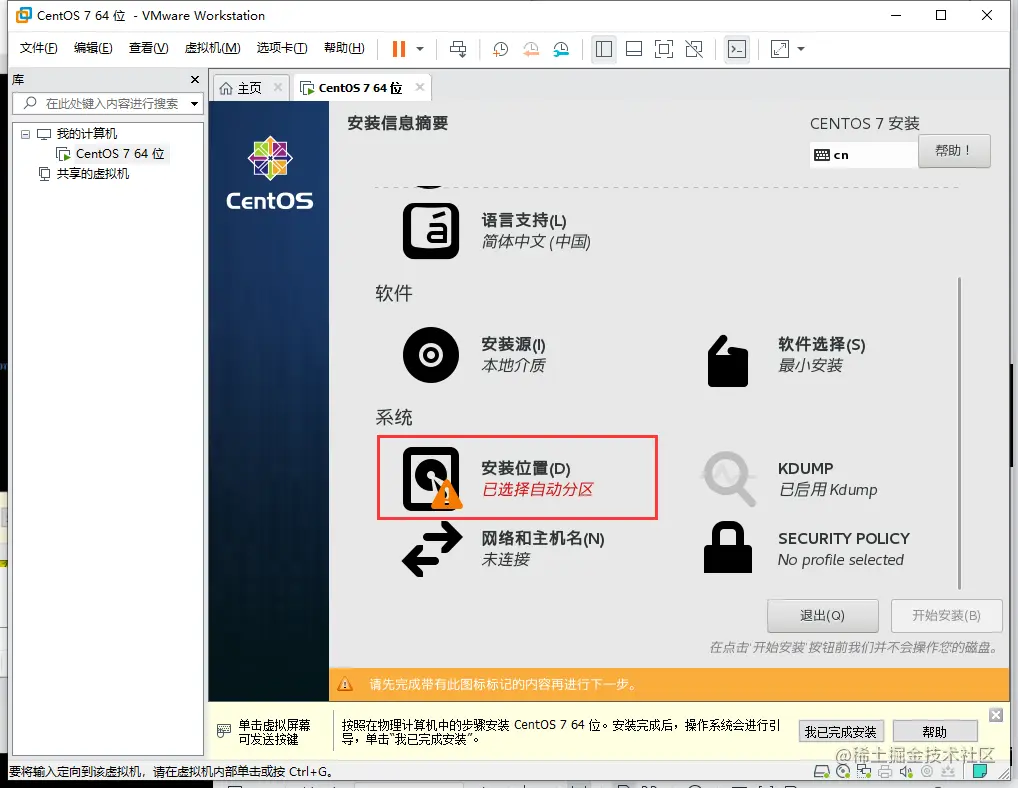The width and height of the screenshot is (1018, 788).
Task: Click the 最小安装 software selection text
Action: (x=810, y=365)
